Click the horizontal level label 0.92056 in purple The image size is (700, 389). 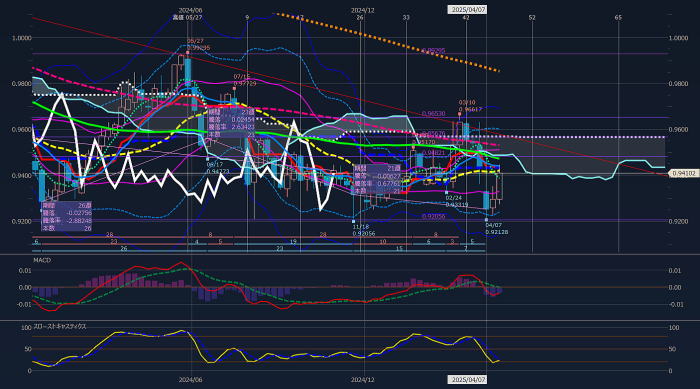pos(433,217)
